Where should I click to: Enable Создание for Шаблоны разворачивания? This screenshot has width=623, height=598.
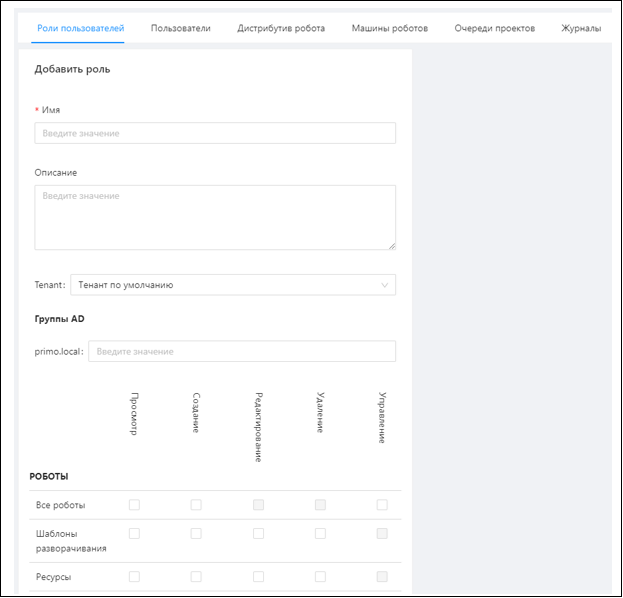pos(196,533)
